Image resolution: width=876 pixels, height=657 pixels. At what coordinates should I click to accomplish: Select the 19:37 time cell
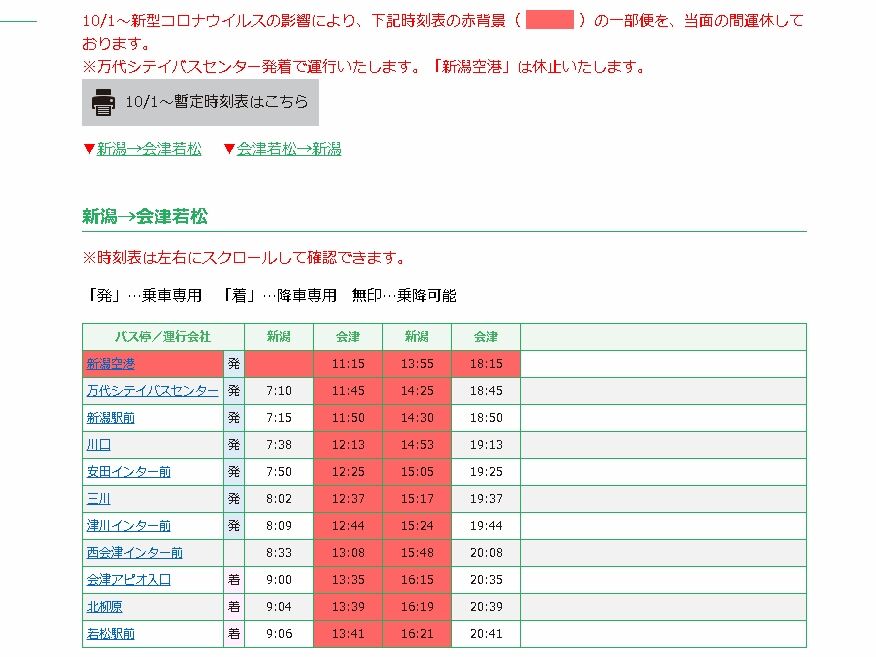486,499
